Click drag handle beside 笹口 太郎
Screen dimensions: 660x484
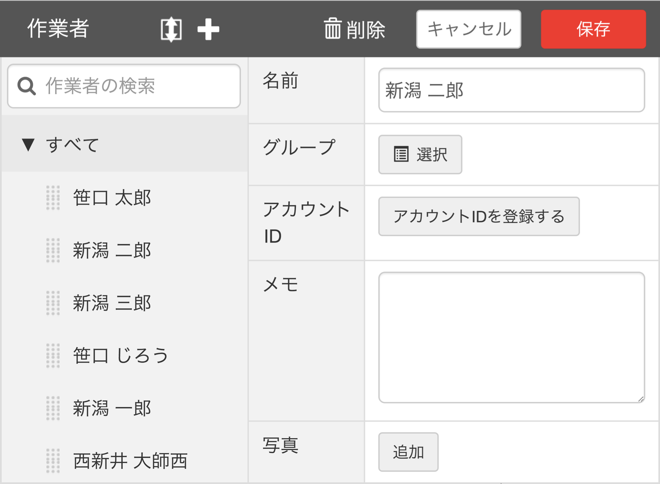[53, 198]
